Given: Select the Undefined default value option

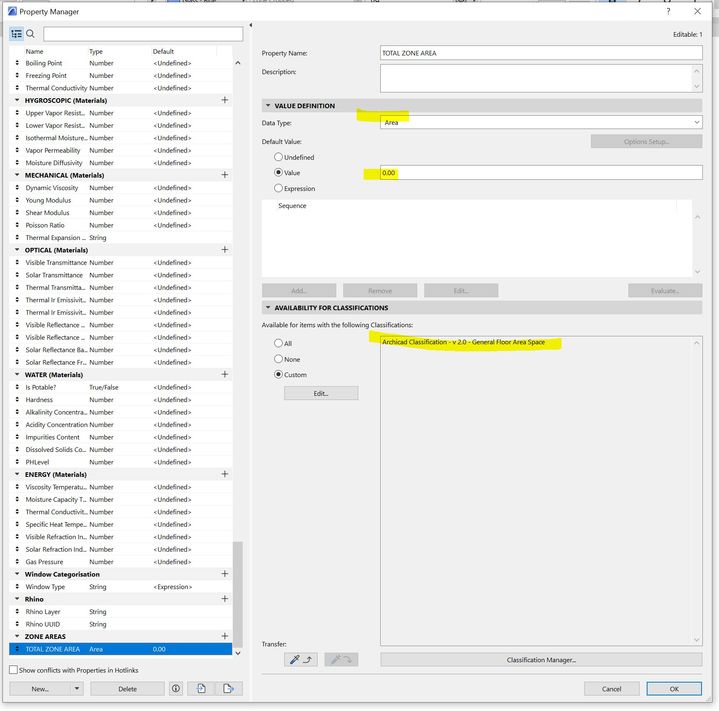Looking at the screenshot, I should pyautogui.click(x=278, y=157).
